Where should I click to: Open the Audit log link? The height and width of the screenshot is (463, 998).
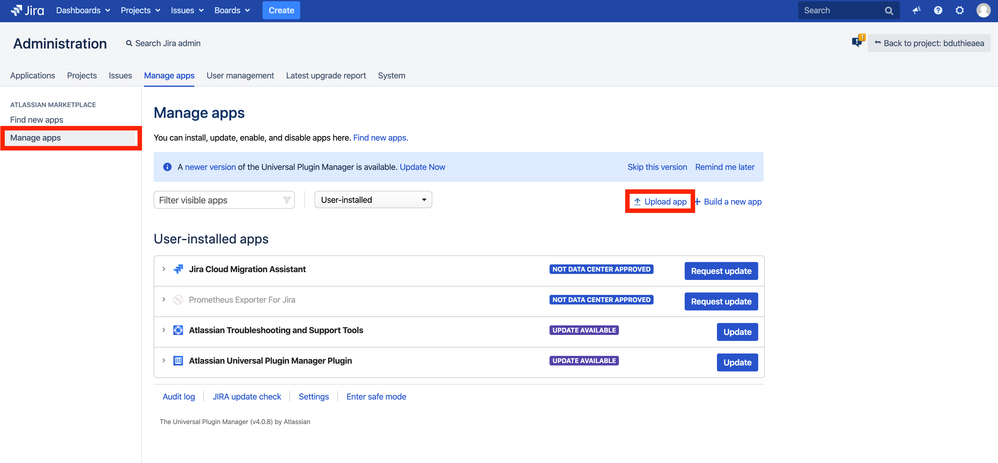click(179, 397)
